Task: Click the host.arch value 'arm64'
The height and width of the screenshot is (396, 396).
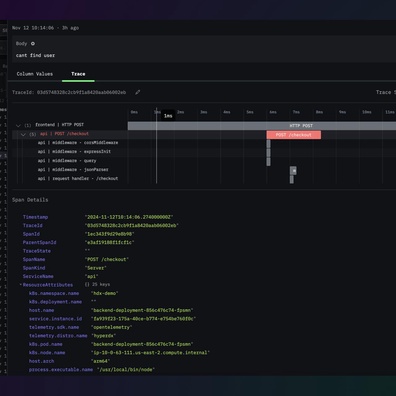Action: [101, 361]
